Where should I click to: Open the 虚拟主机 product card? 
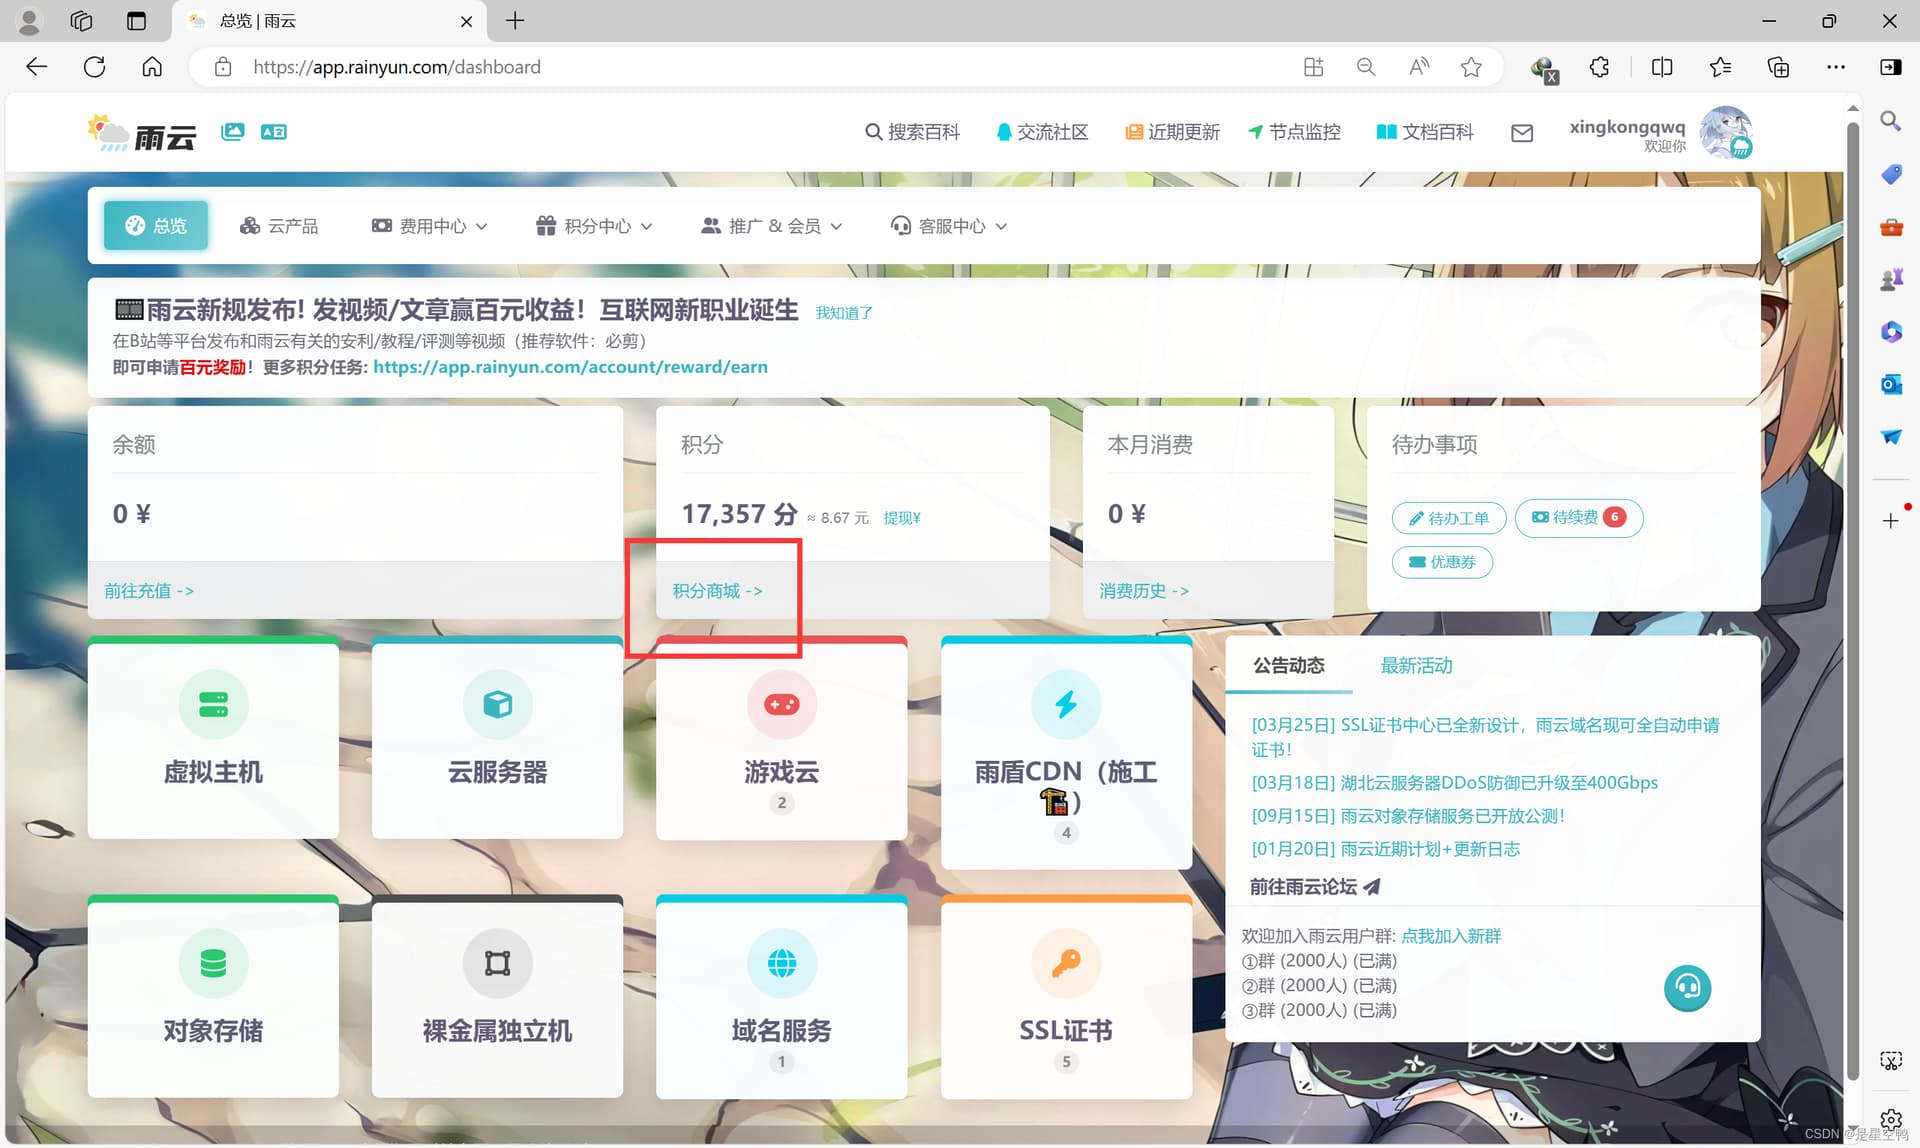coord(213,737)
